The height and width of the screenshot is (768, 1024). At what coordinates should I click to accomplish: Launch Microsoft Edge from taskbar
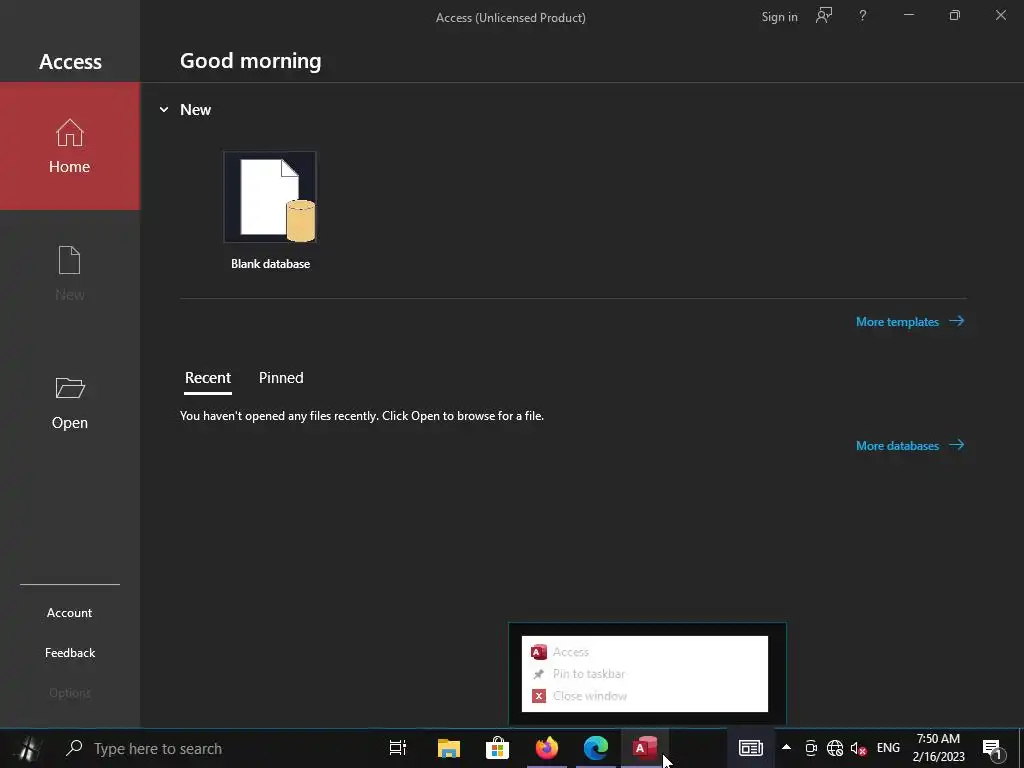pos(596,748)
